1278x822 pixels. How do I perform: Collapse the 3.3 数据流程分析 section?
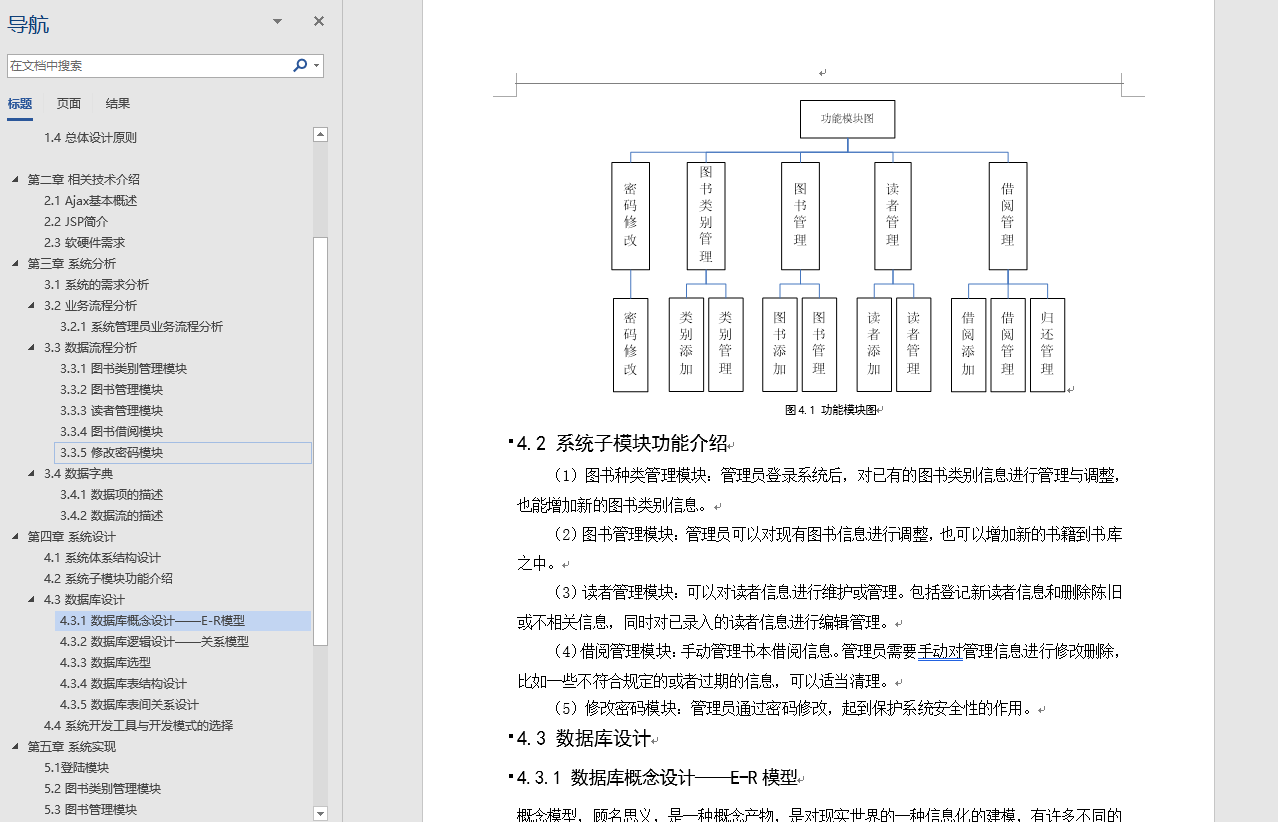tap(29, 347)
